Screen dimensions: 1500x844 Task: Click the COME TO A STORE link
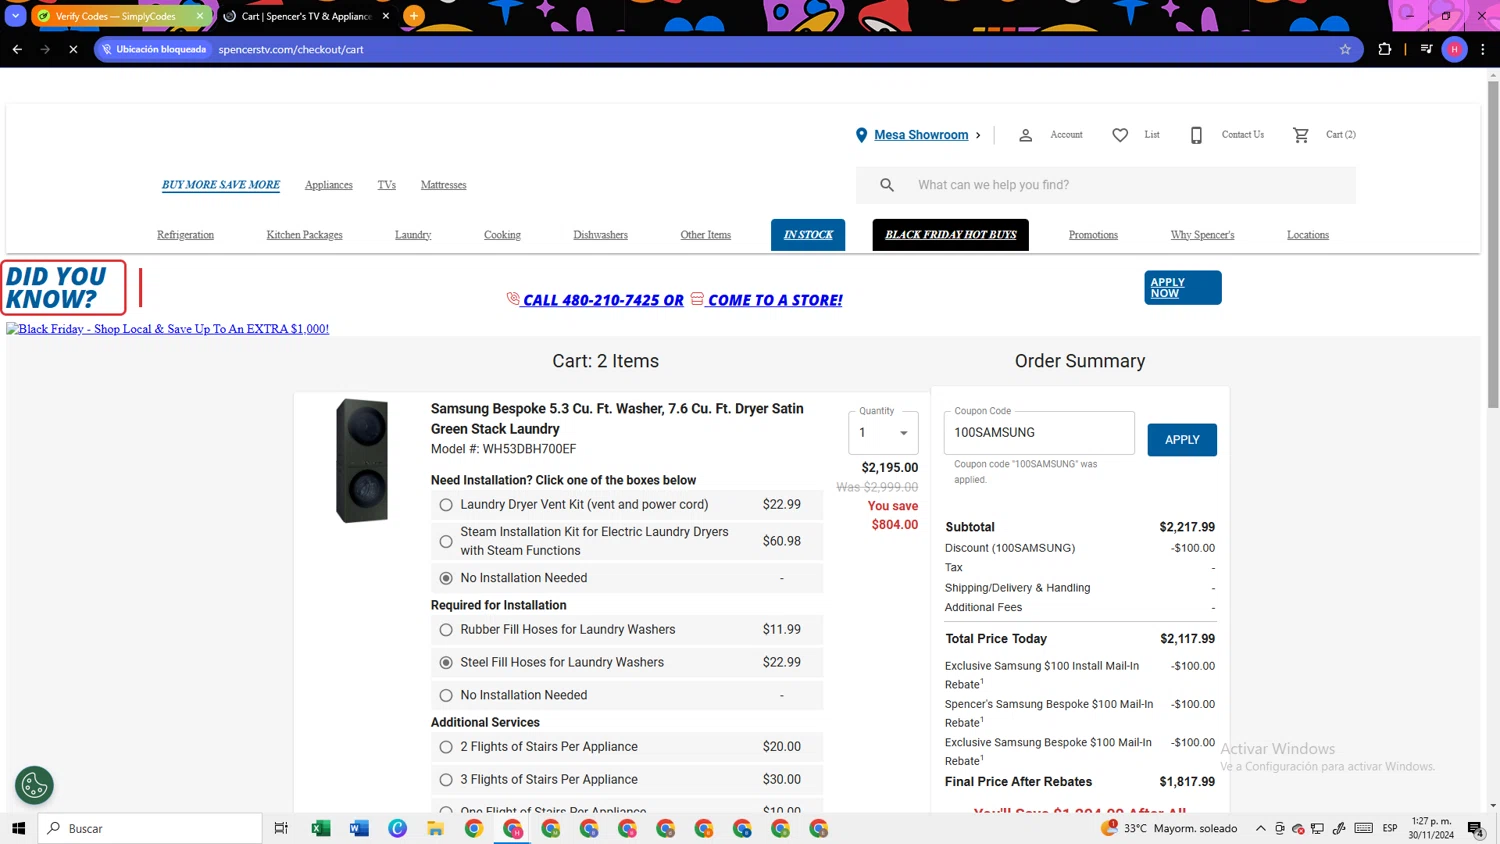click(774, 300)
